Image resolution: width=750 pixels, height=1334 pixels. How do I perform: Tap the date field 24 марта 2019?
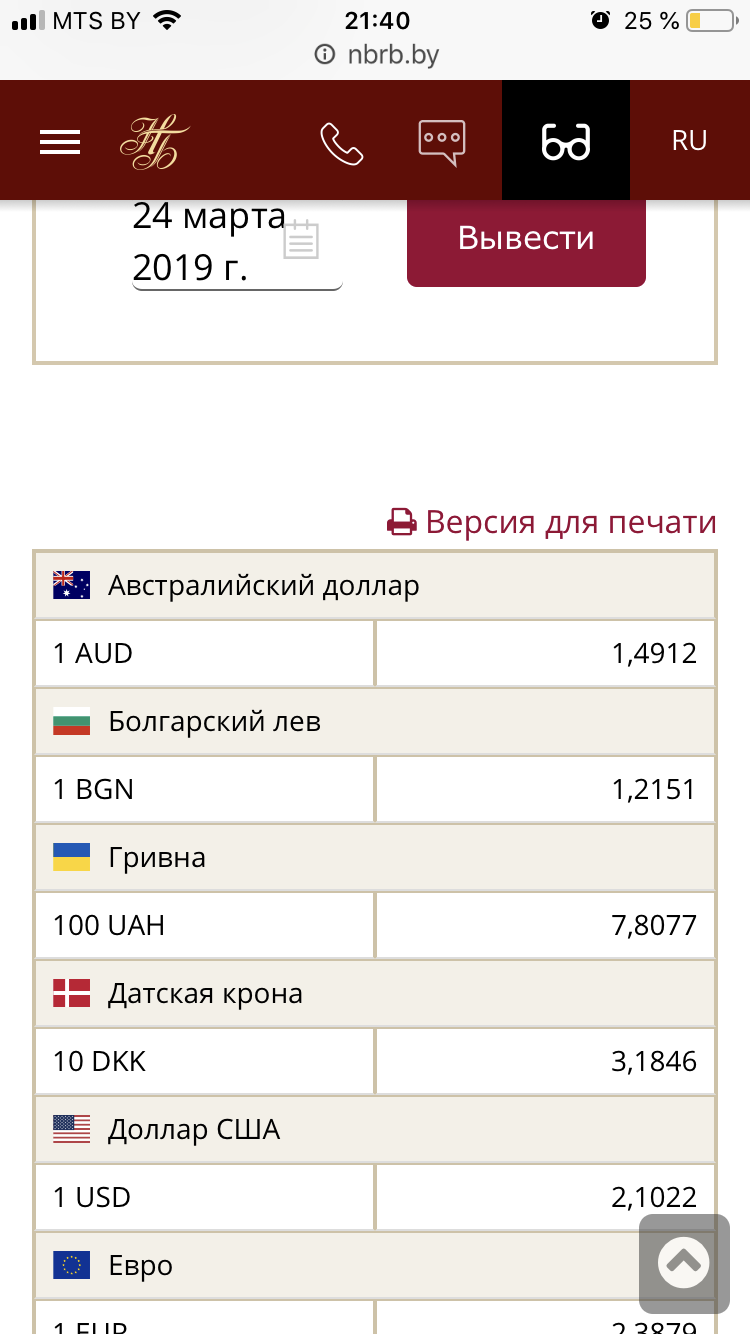click(x=208, y=242)
